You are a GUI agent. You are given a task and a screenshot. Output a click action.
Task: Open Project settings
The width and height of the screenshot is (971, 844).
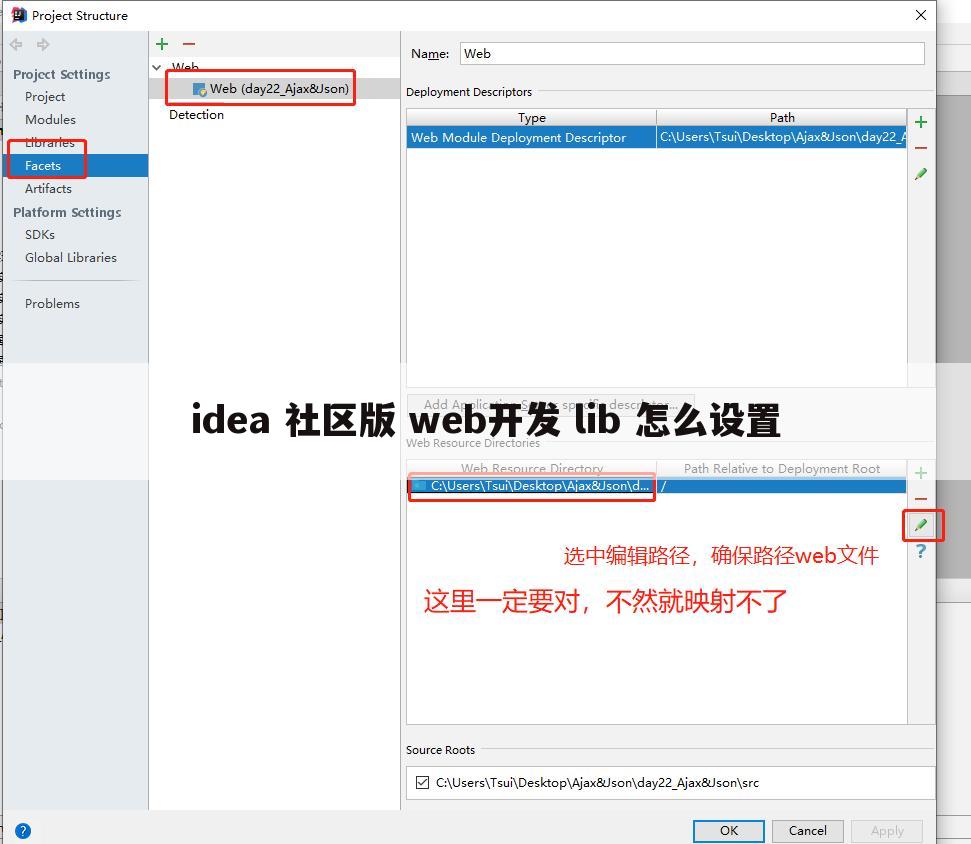tap(45, 97)
